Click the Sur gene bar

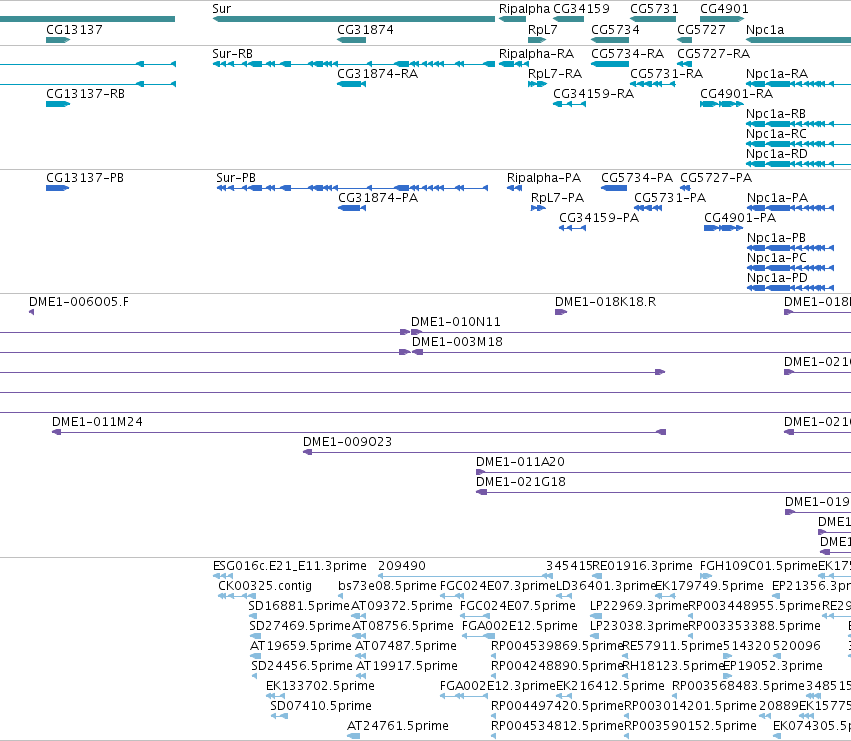tap(354, 19)
